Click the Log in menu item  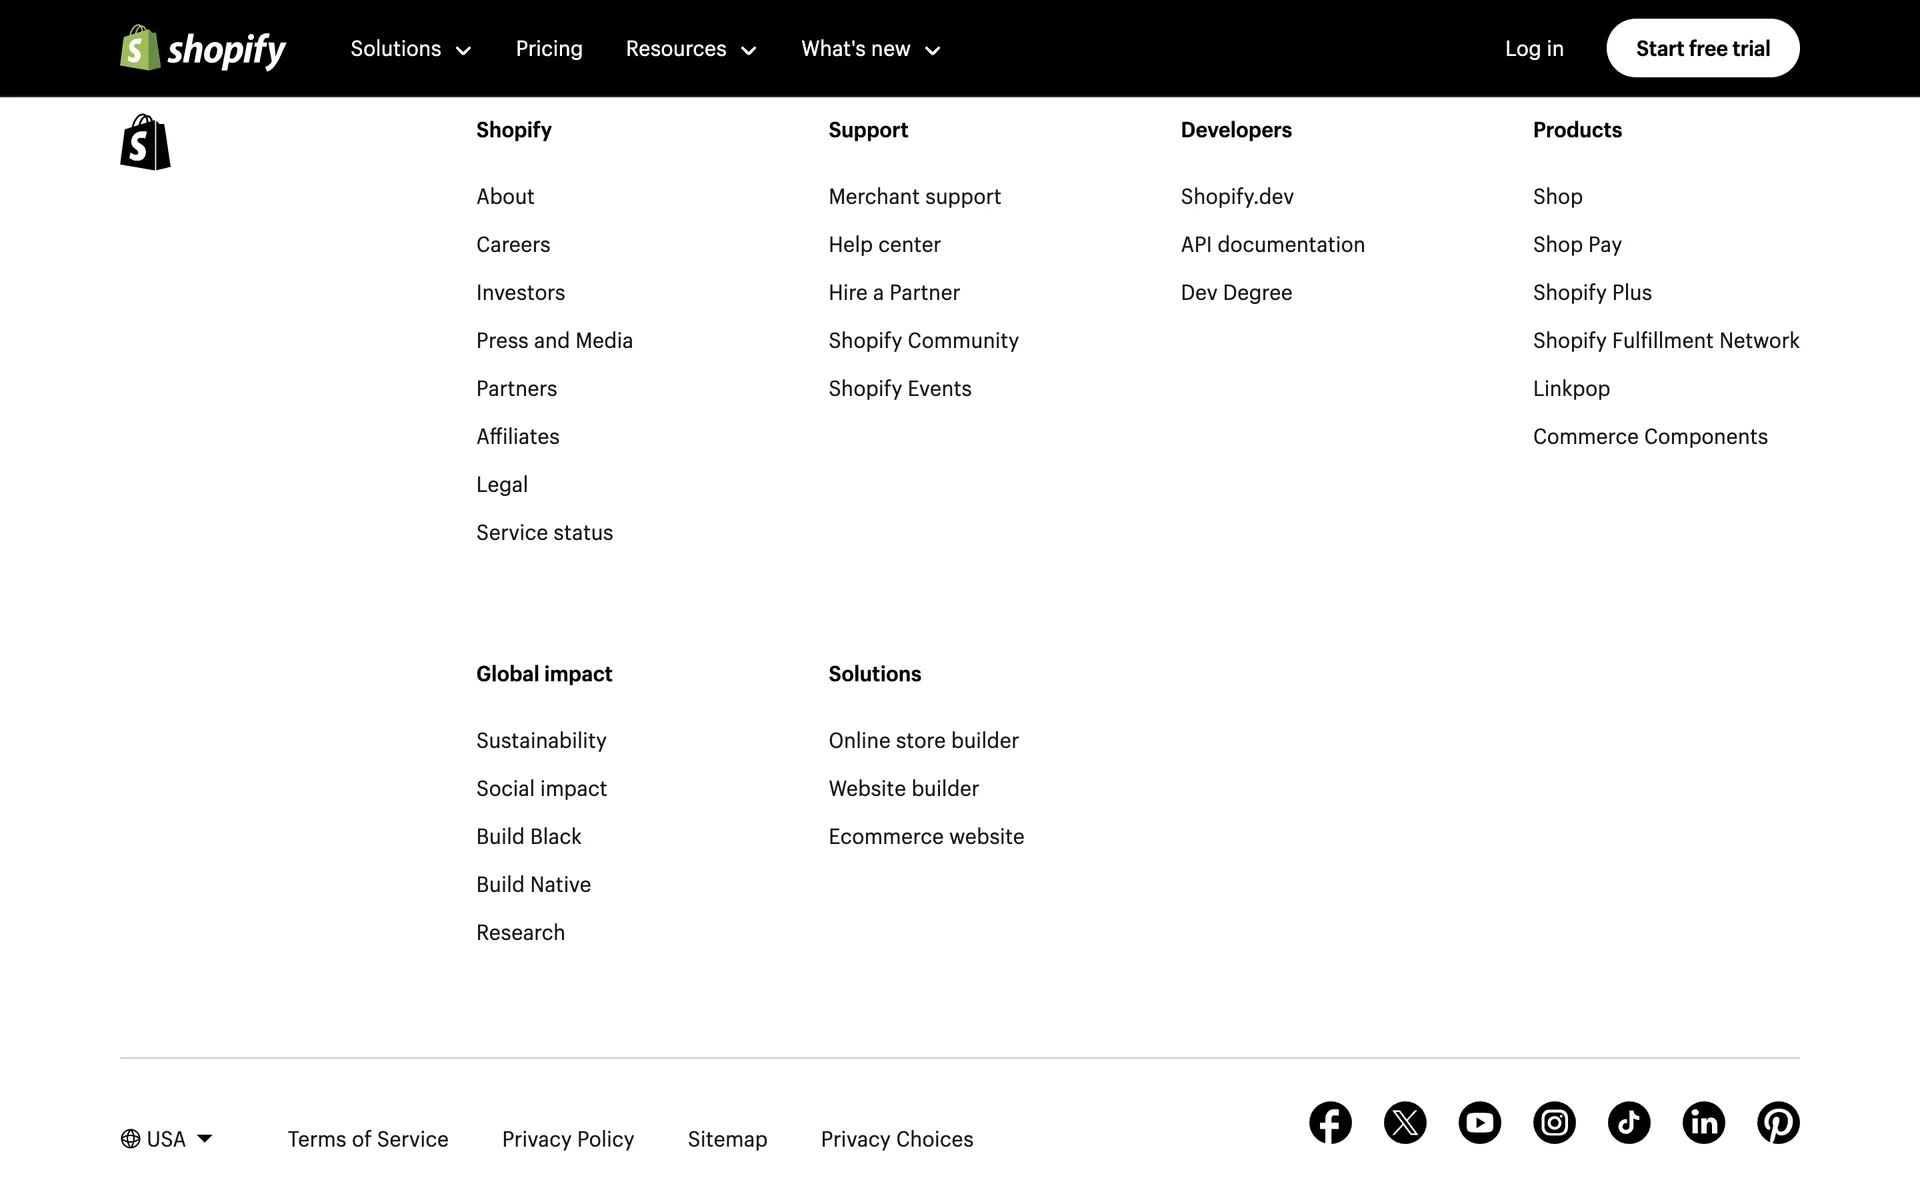tap(1534, 49)
